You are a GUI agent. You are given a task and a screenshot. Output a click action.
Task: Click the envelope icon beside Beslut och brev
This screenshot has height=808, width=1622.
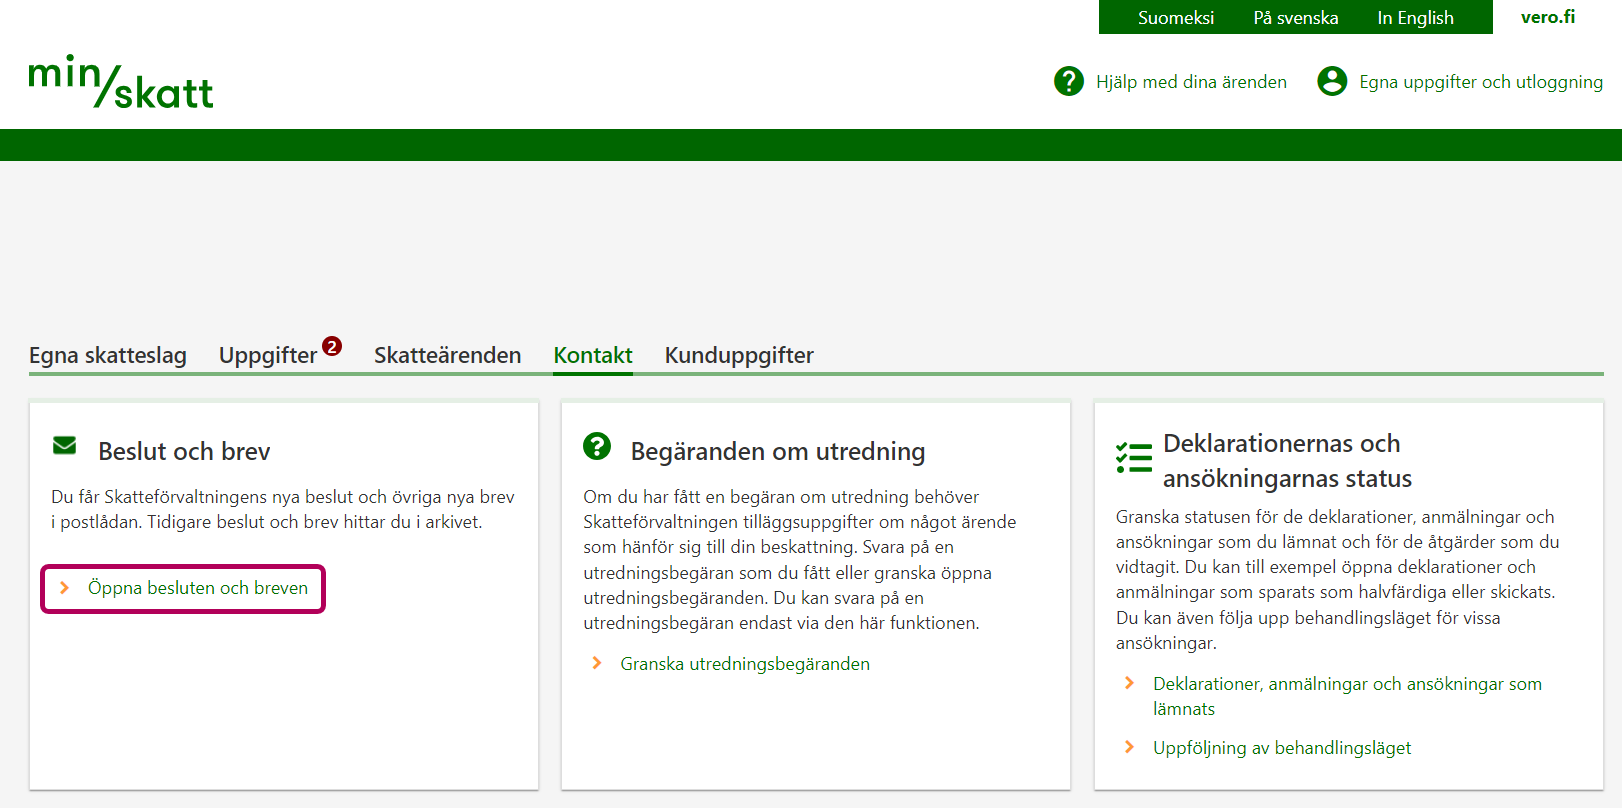[65, 446]
